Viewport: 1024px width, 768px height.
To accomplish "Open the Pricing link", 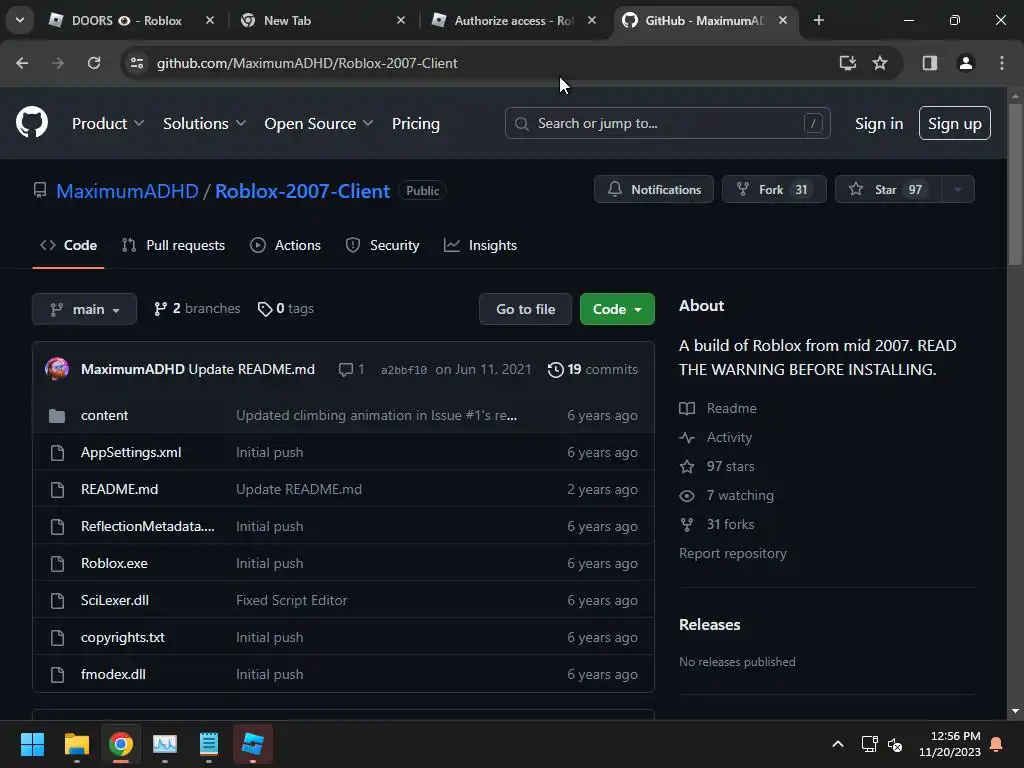I will click(x=416, y=123).
